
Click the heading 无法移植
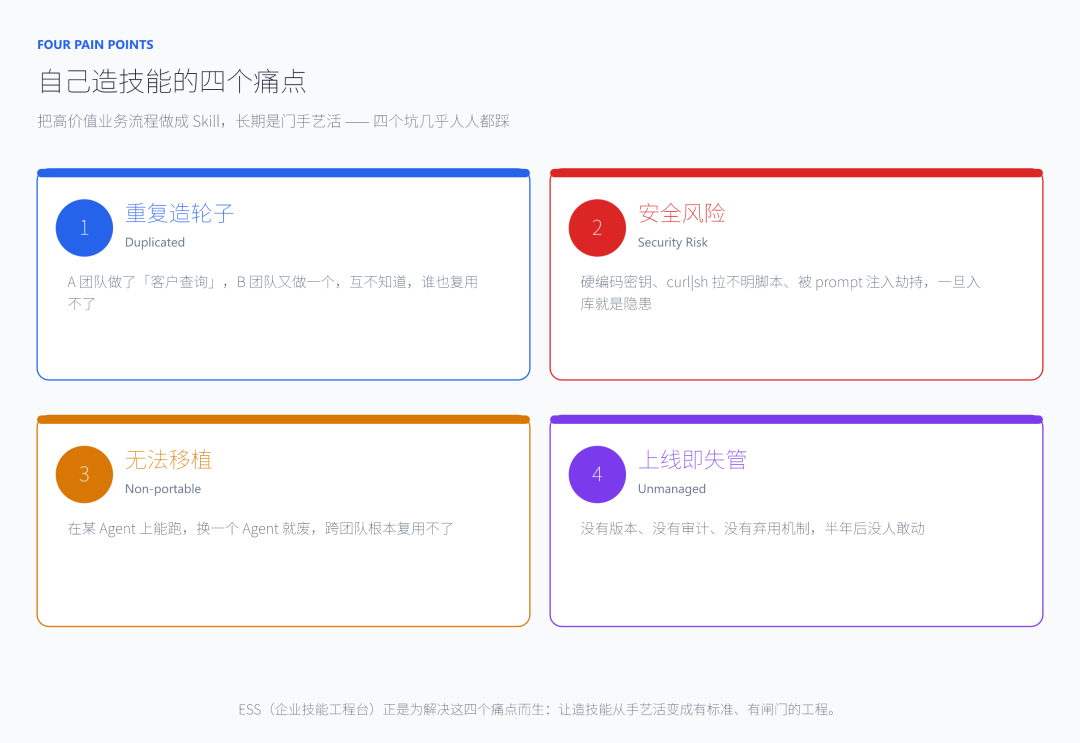(x=168, y=459)
